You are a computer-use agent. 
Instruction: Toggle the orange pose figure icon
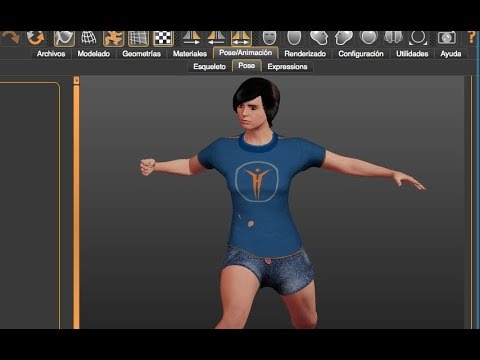click(114, 38)
